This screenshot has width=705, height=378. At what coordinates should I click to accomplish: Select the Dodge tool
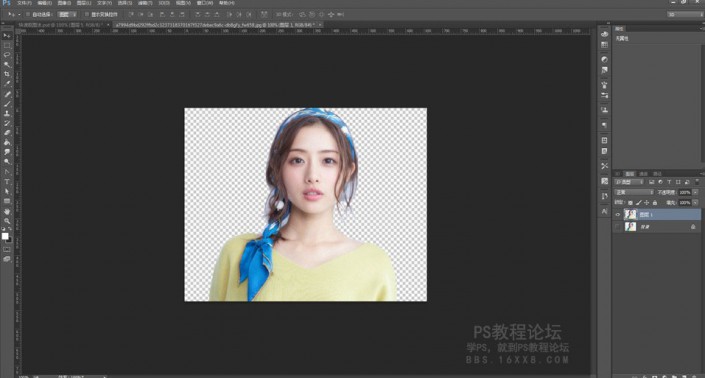click(7, 161)
